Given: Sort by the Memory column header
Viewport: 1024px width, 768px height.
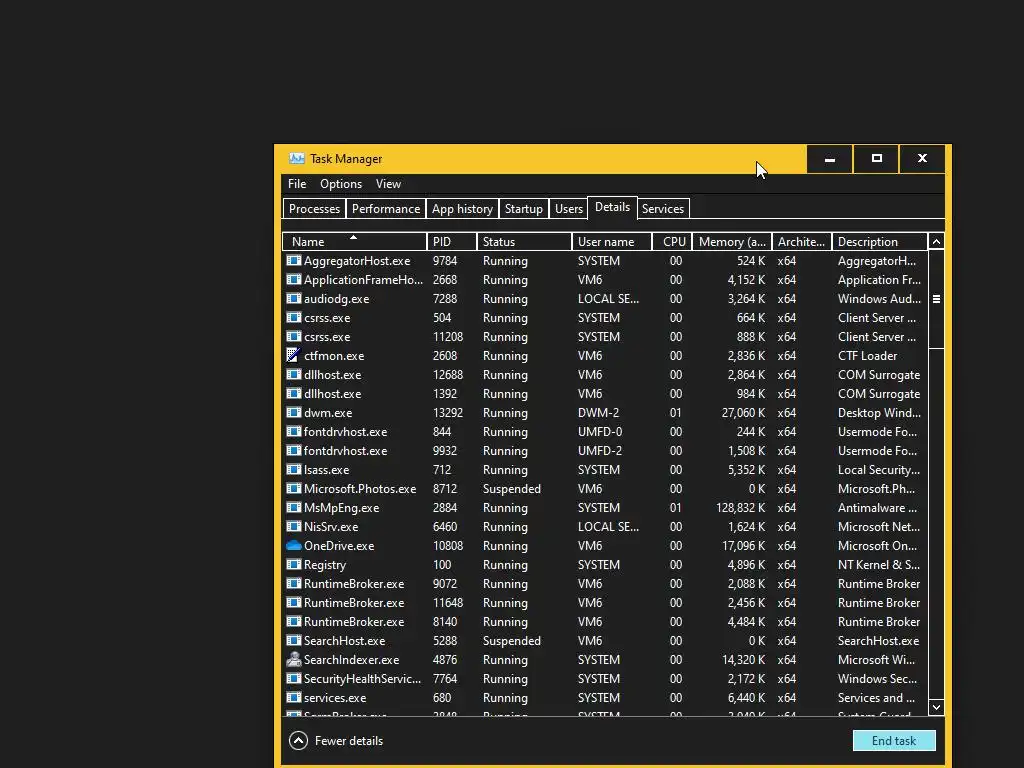Looking at the screenshot, I should point(732,242).
